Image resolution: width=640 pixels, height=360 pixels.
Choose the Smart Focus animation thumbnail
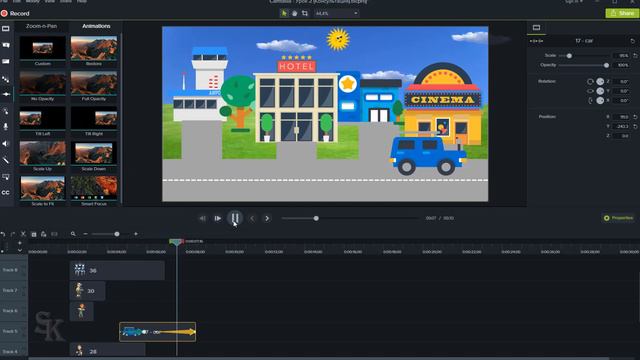(x=94, y=188)
